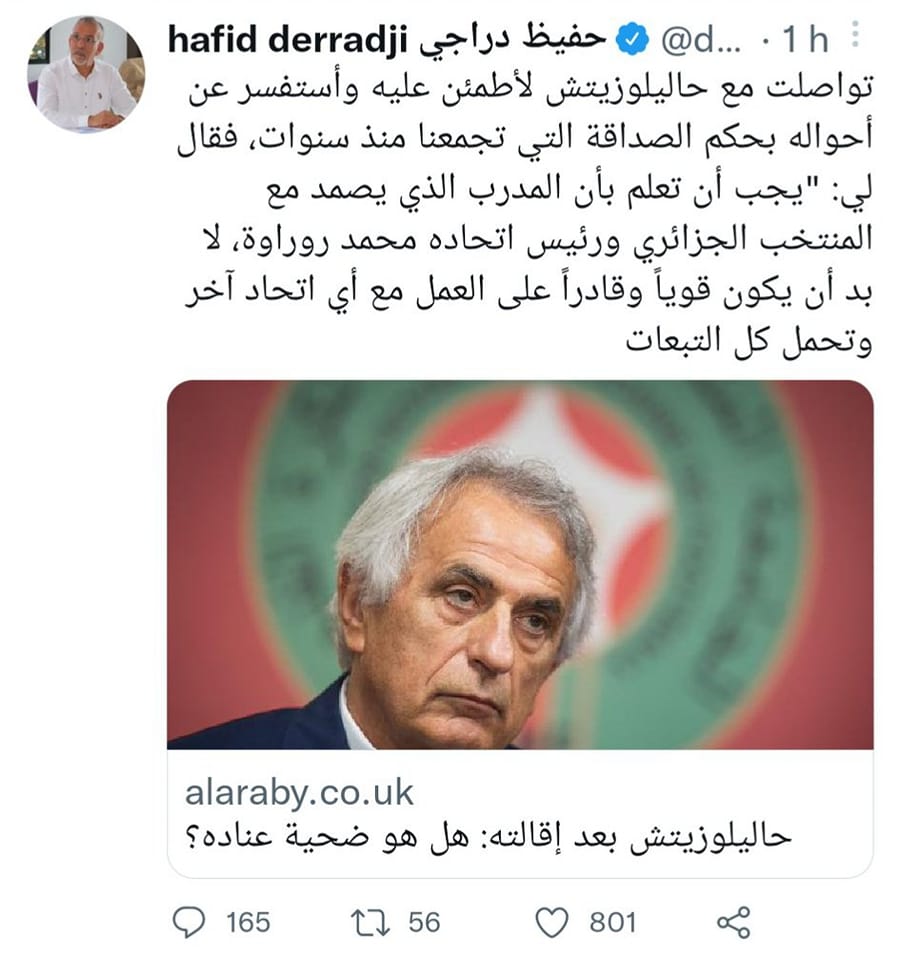Click the truncated @d... handle
The height and width of the screenshot is (960, 900).
pos(702,40)
